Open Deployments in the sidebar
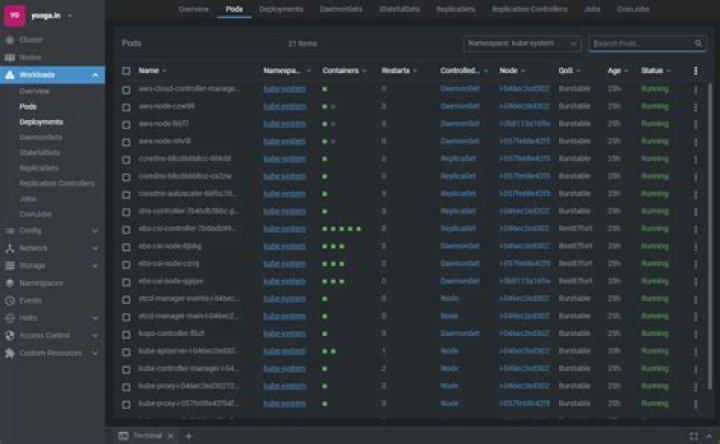 coord(41,122)
